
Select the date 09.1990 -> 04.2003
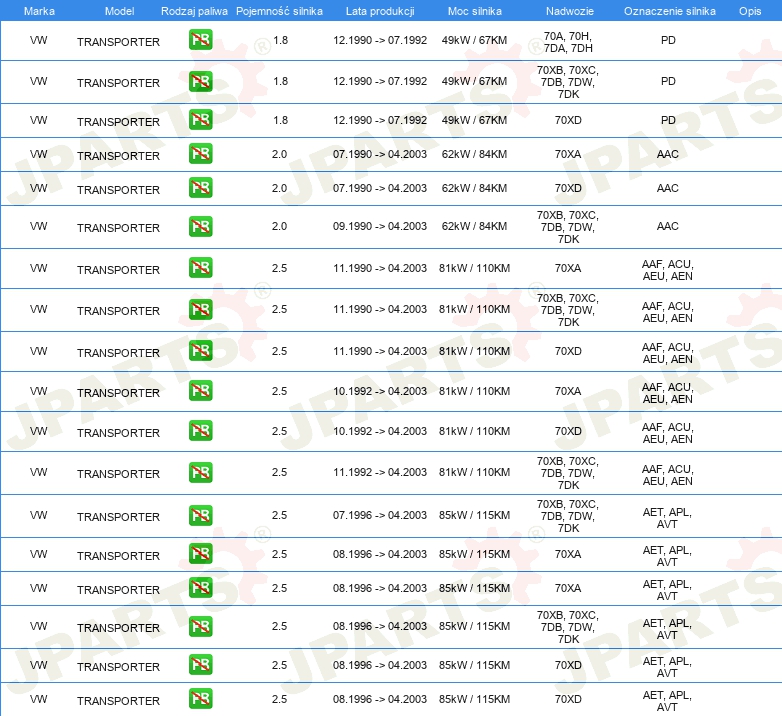(380, 226)
